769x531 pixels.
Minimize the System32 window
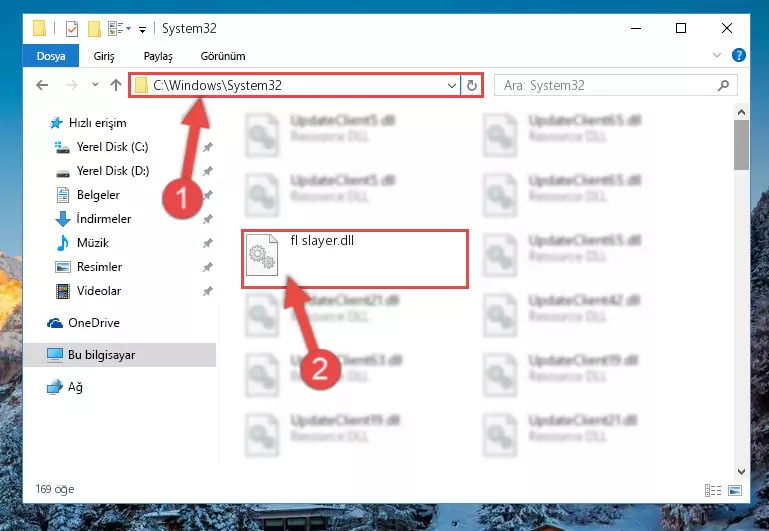[636, 28]
